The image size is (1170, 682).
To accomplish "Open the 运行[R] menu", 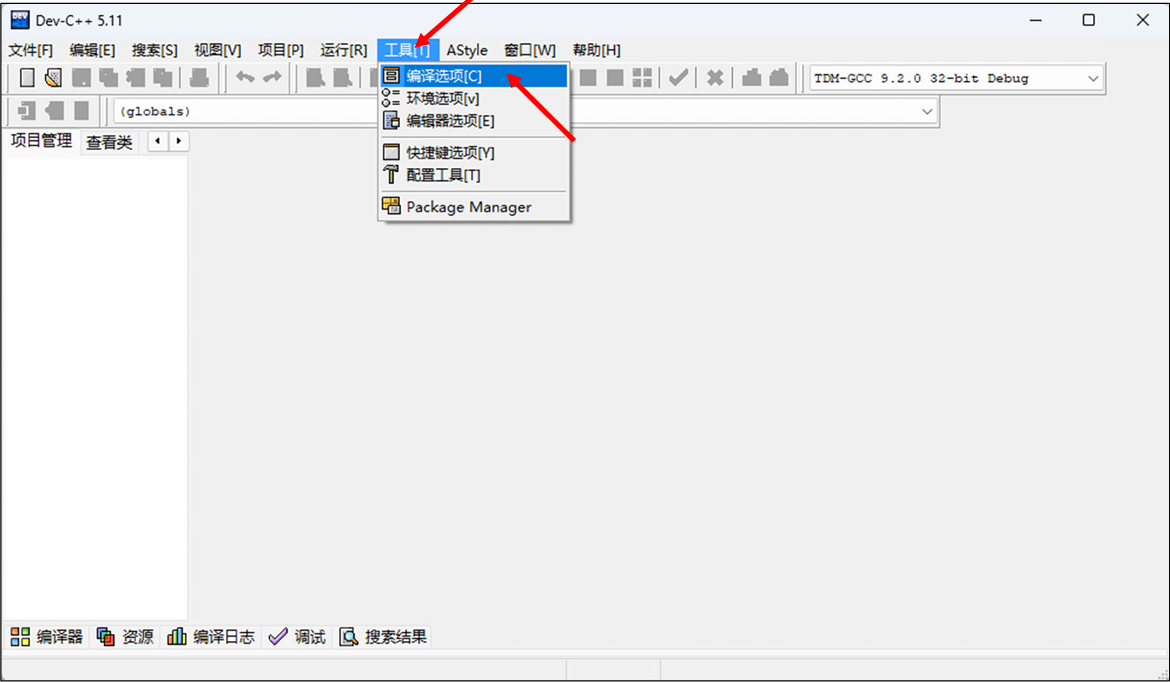I will click(344, 50).
